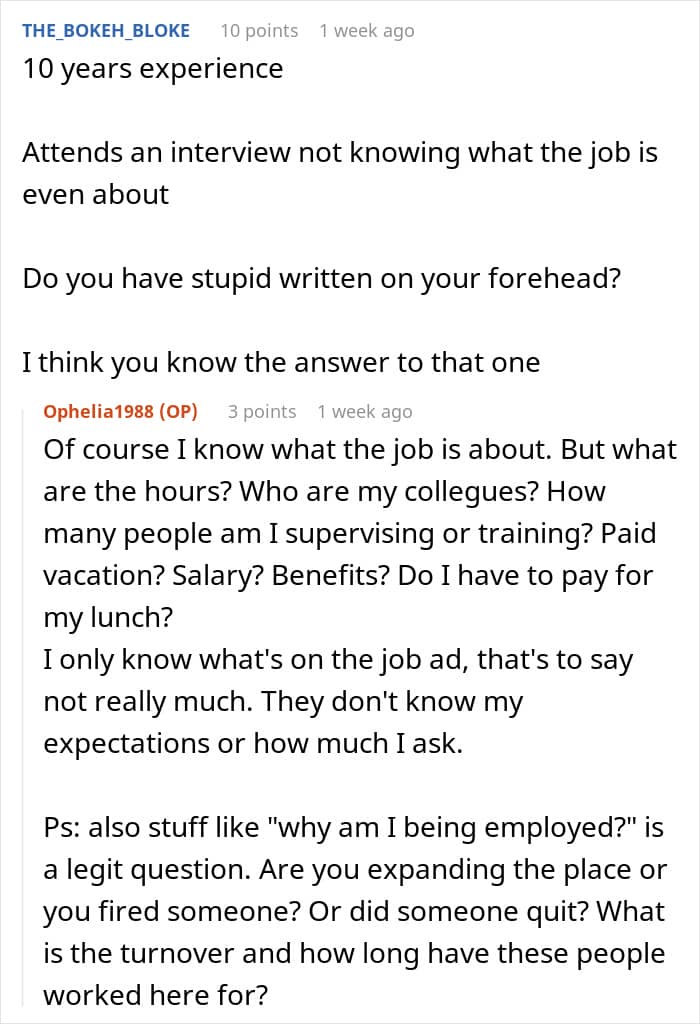Open THE_BOKEH_BLOKE user profile
This screenshot has height=1024, width=700.
point(105,30)
